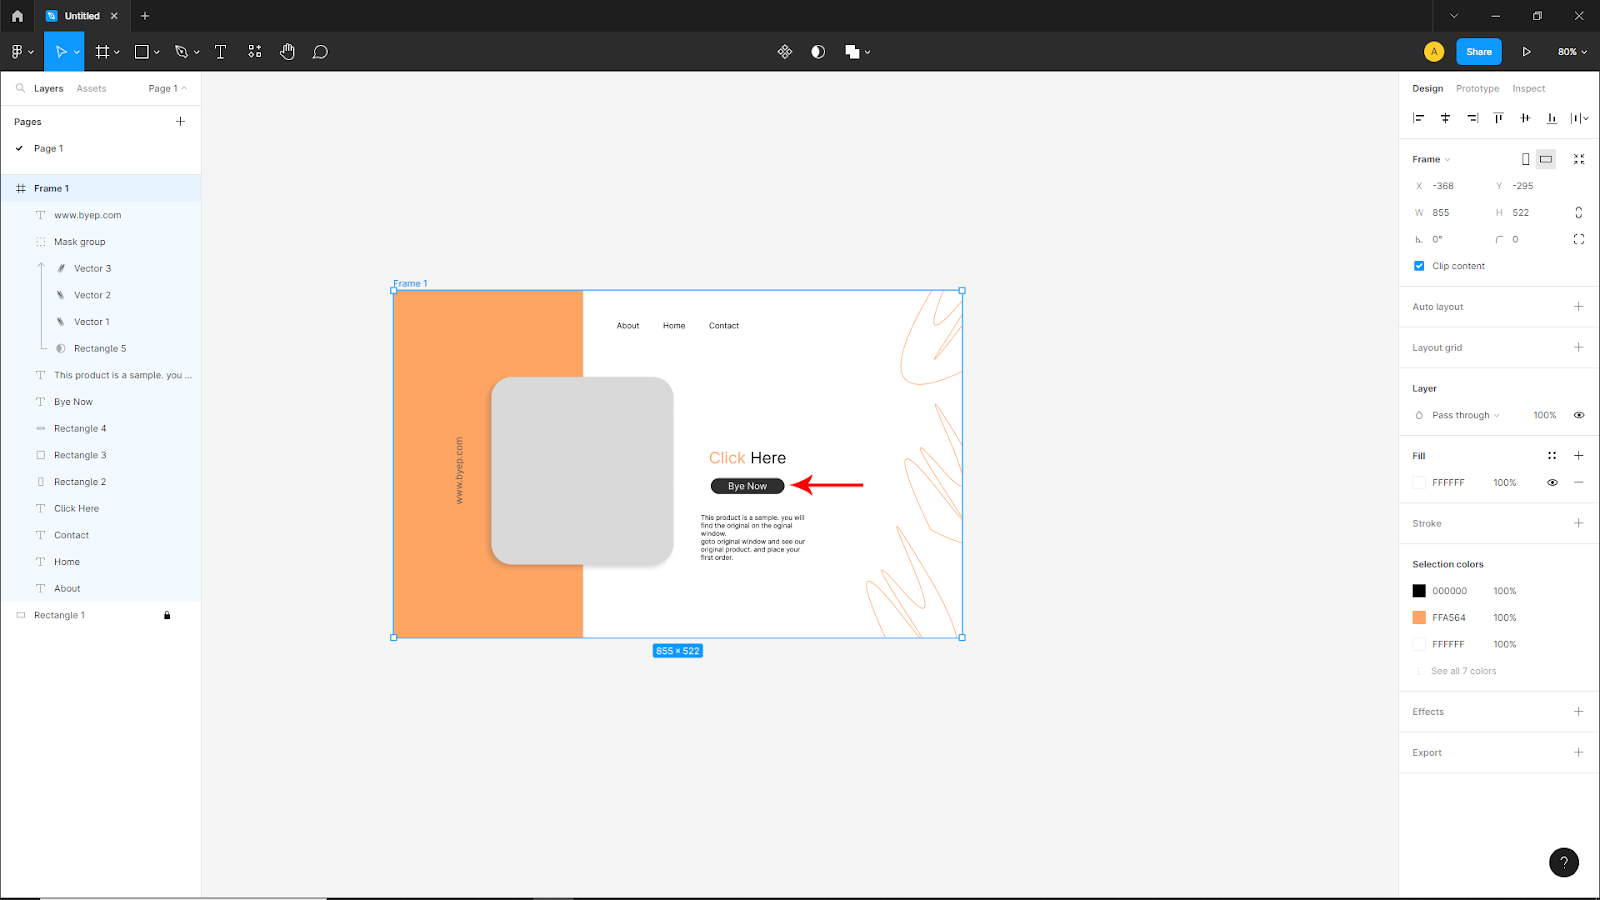
Task: Select the Comment tool
Action: click(320, 52)
